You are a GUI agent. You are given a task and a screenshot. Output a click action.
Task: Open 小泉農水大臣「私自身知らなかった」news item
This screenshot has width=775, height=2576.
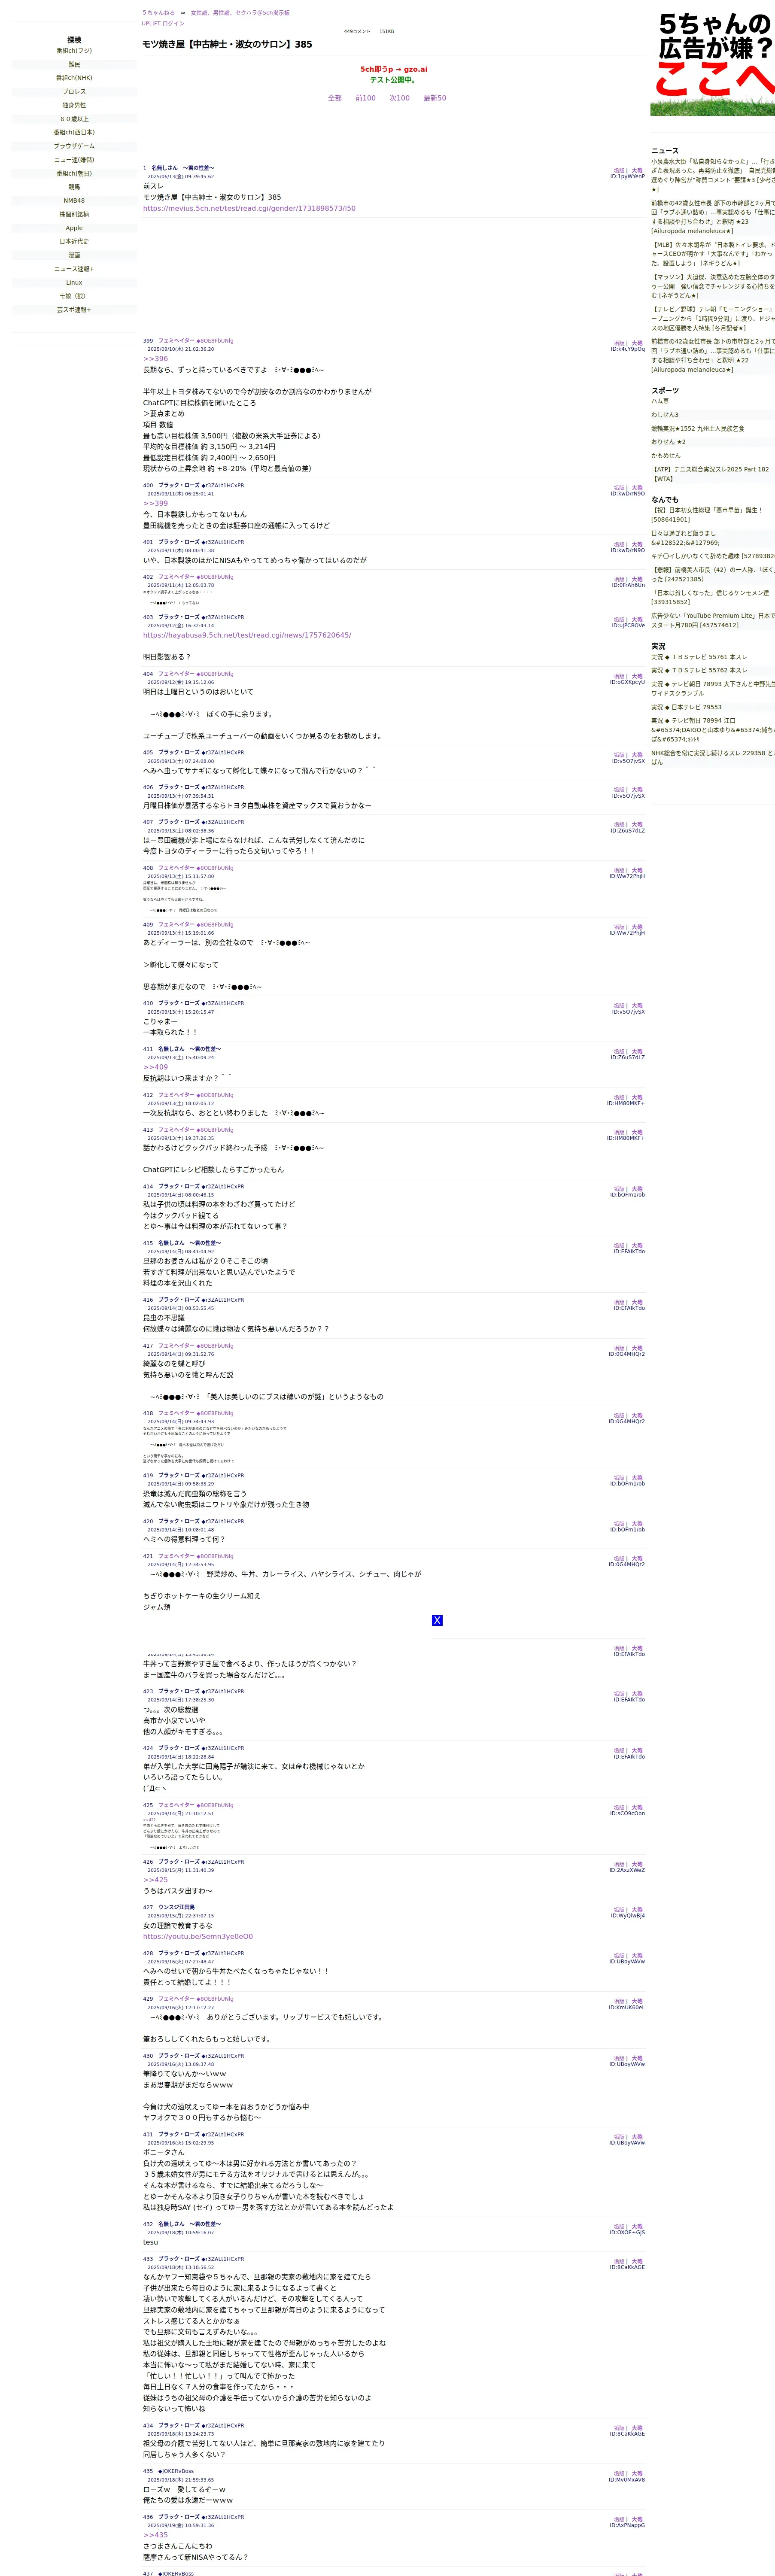(x=713, y=175)
